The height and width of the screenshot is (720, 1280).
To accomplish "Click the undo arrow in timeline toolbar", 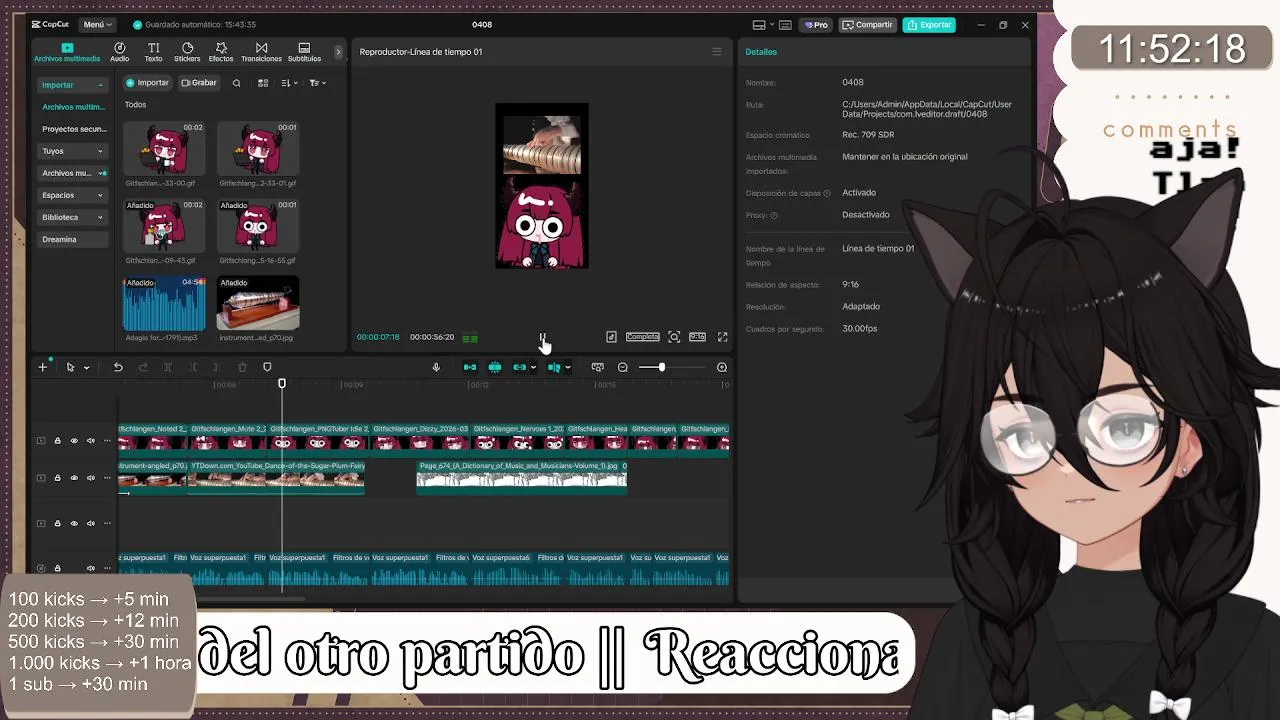I will pos(118,367).
